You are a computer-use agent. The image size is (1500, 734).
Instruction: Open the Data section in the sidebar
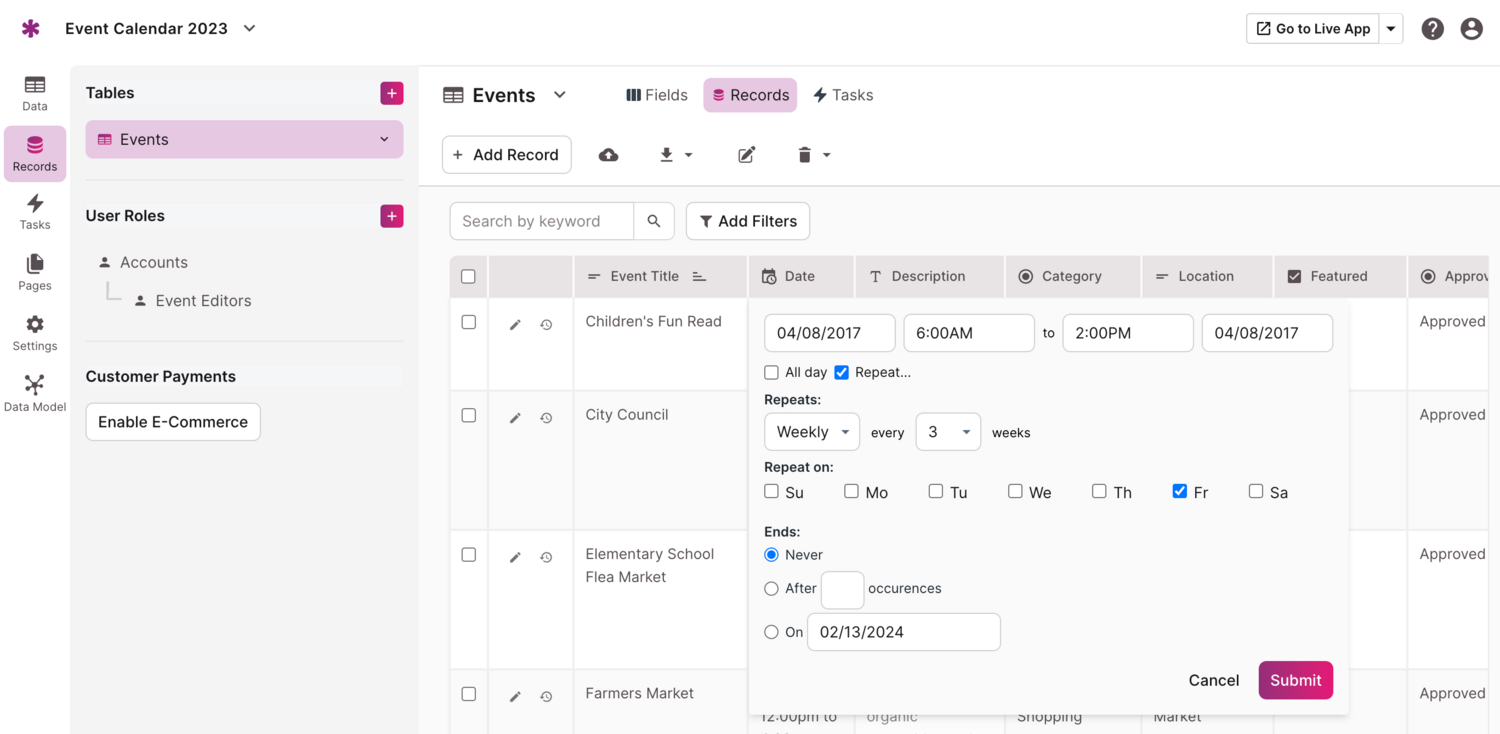point(34,92)
